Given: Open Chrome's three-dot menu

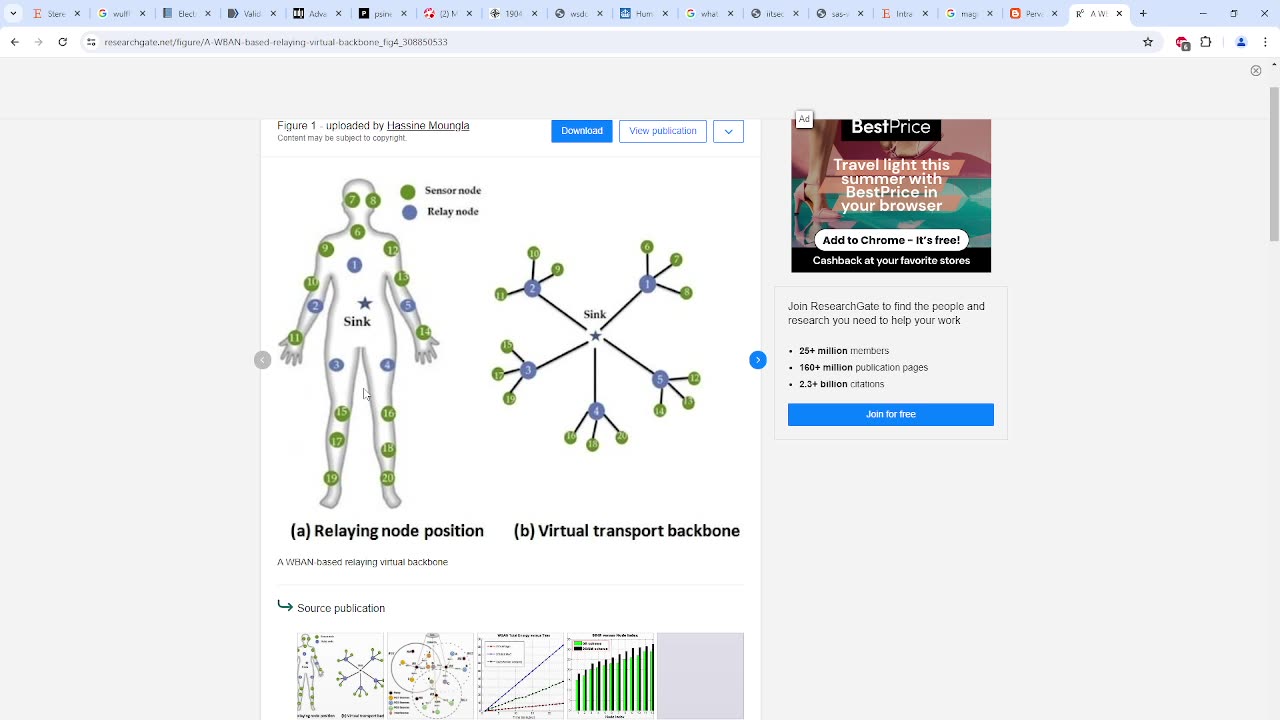Looking at the screenshot, I should point(1265,43).
